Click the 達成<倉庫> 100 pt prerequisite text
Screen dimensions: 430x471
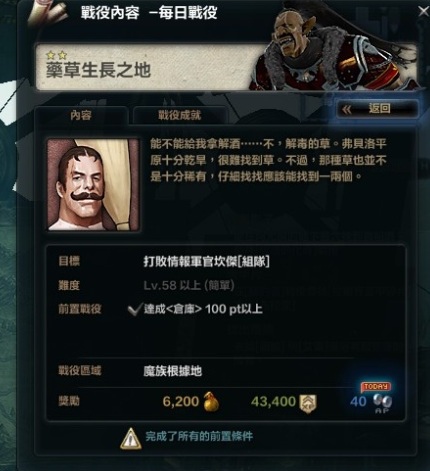(203, 309)
